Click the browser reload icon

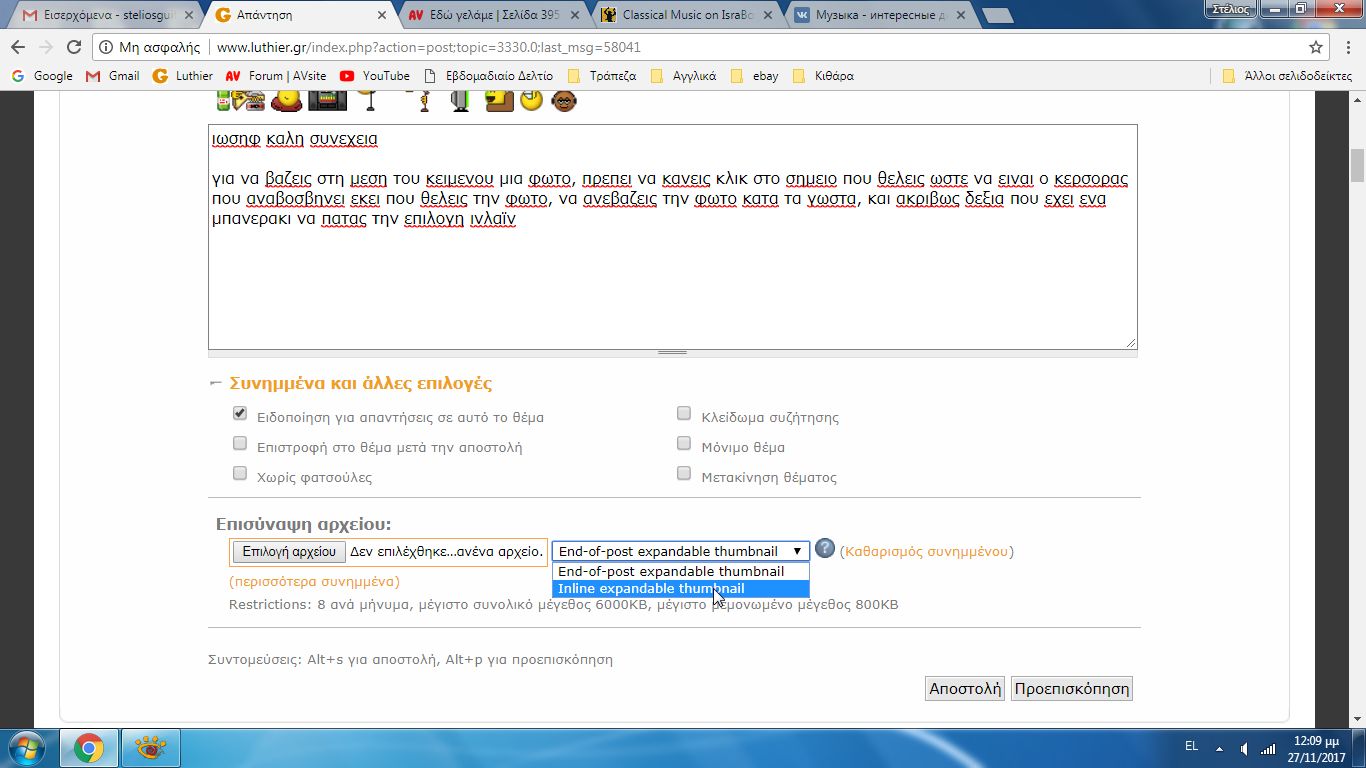click(x=73, y=47)
